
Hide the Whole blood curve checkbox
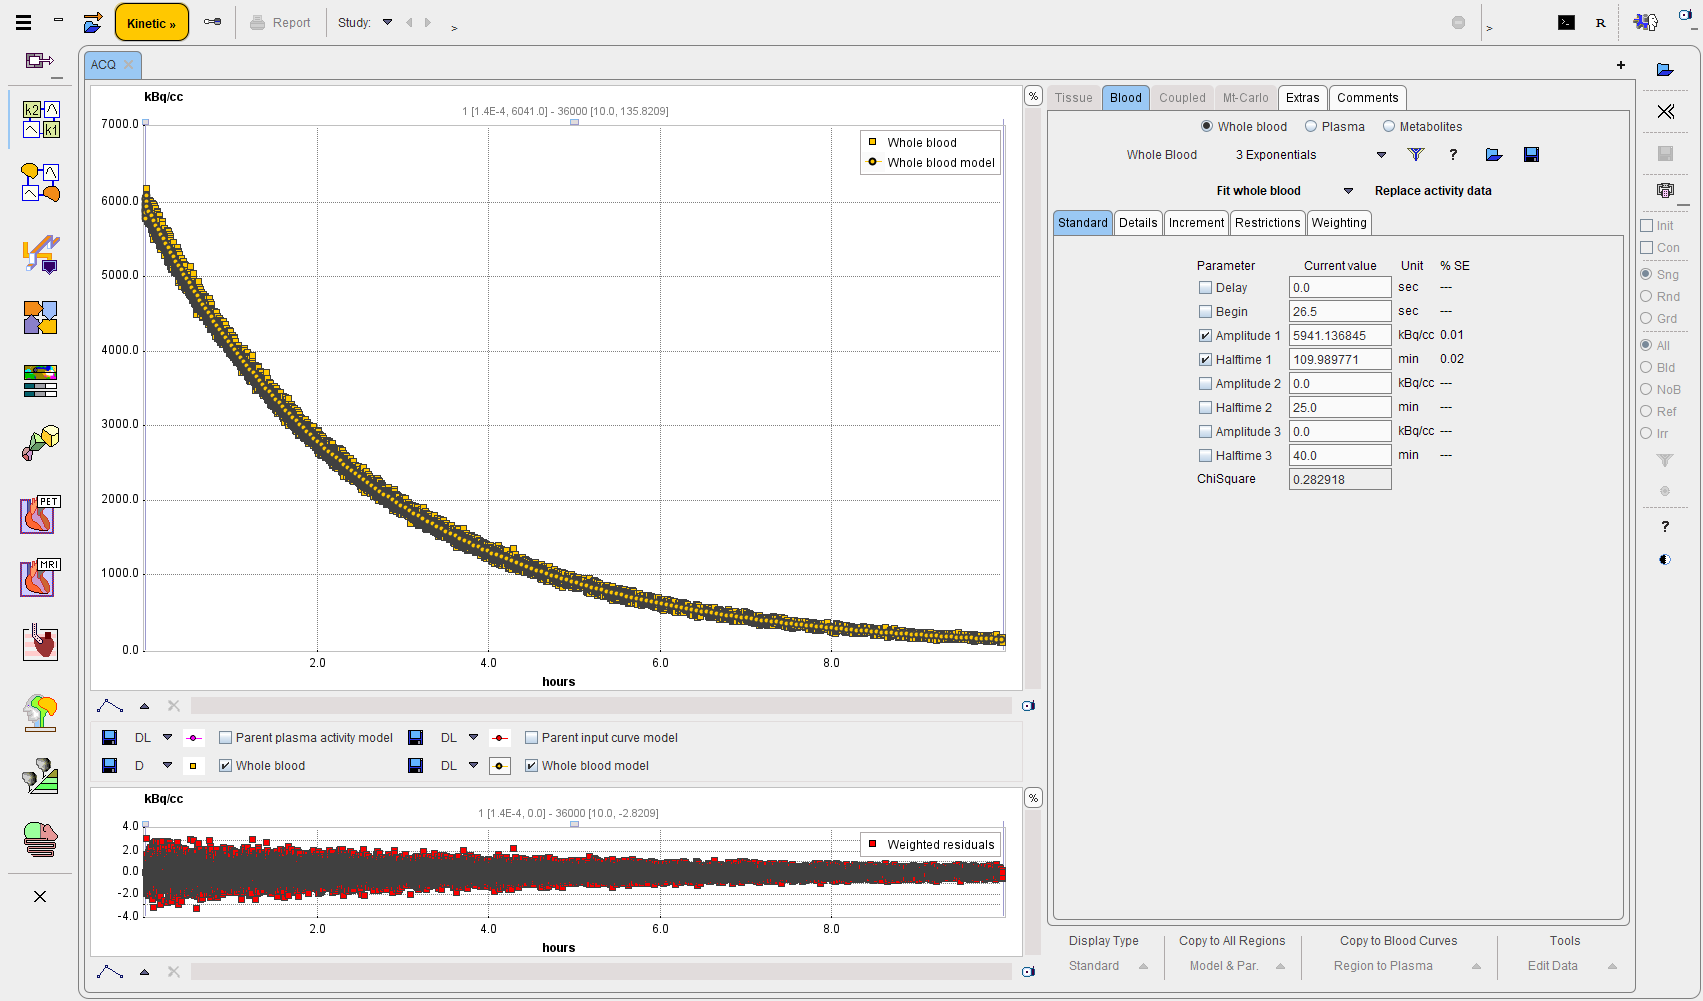(x=226, y=766)
